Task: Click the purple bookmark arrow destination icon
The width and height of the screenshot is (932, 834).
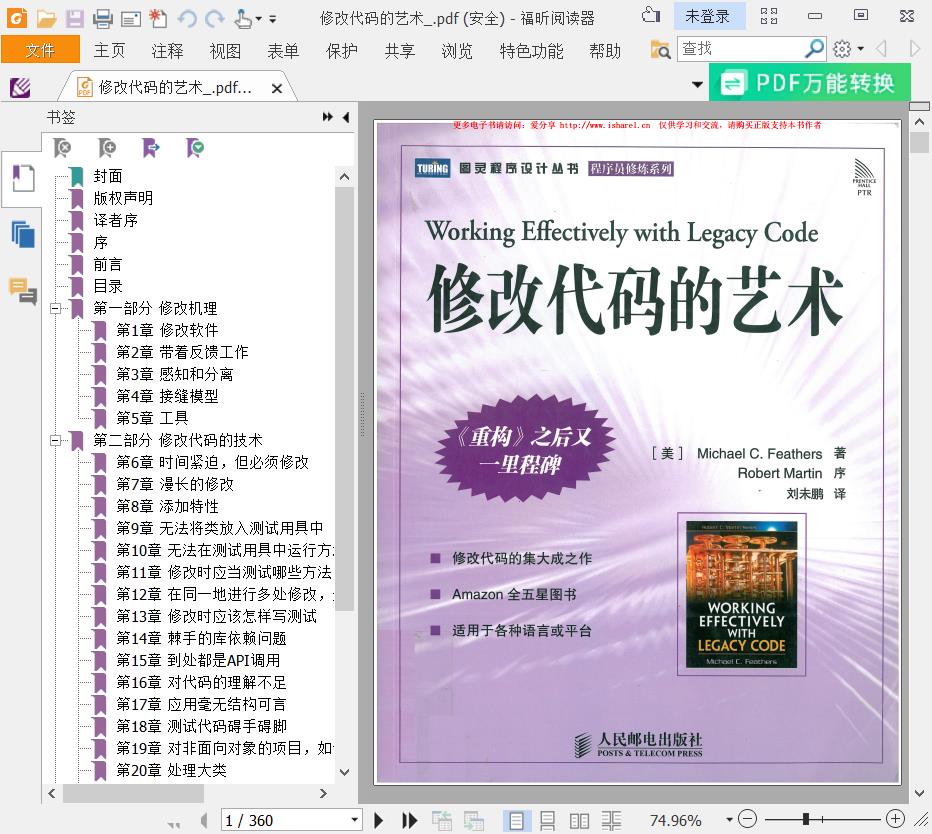Action: 151,147
